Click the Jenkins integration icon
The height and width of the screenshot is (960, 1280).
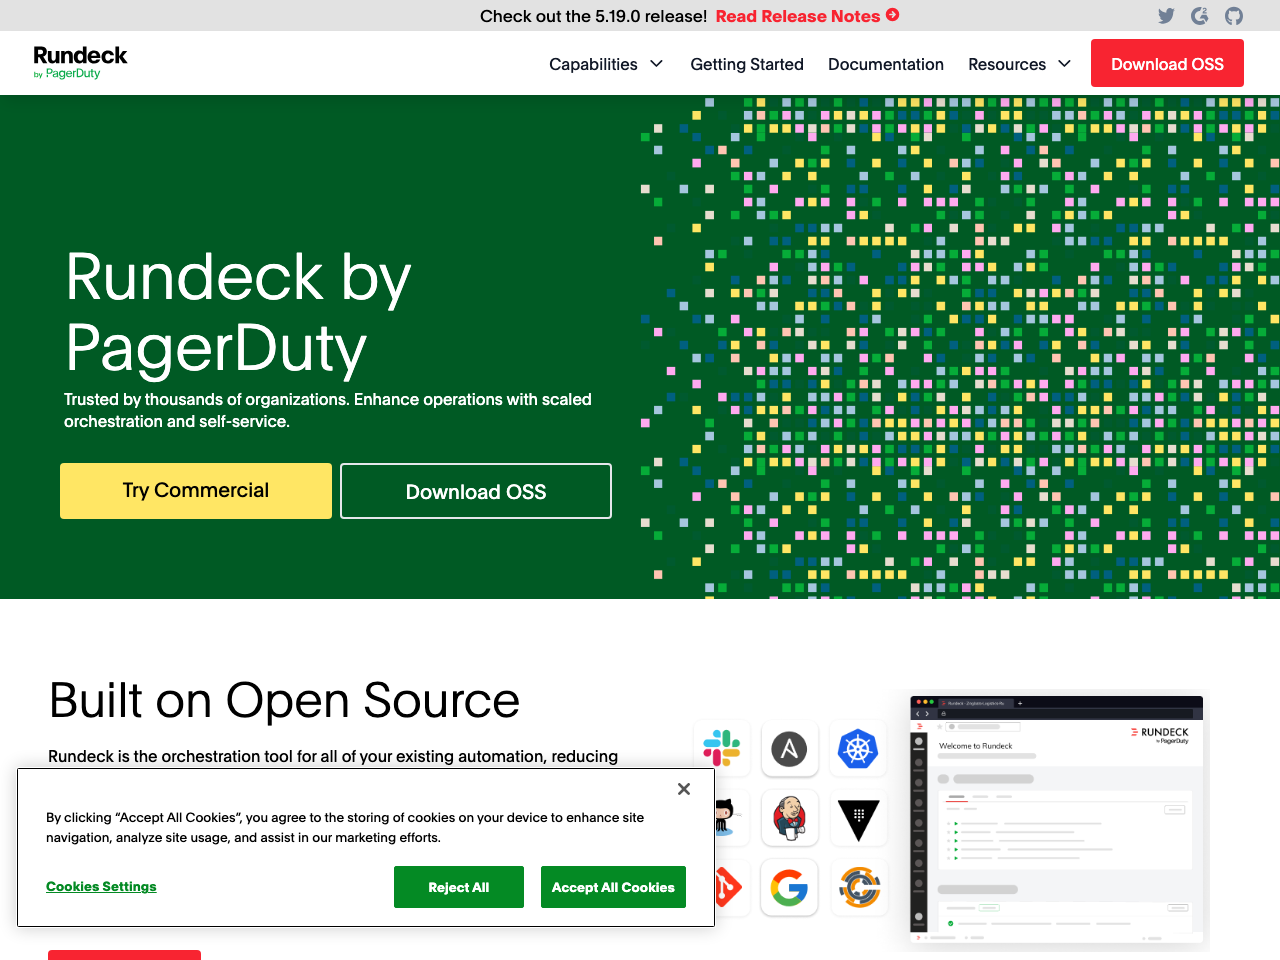click(789, 817)
